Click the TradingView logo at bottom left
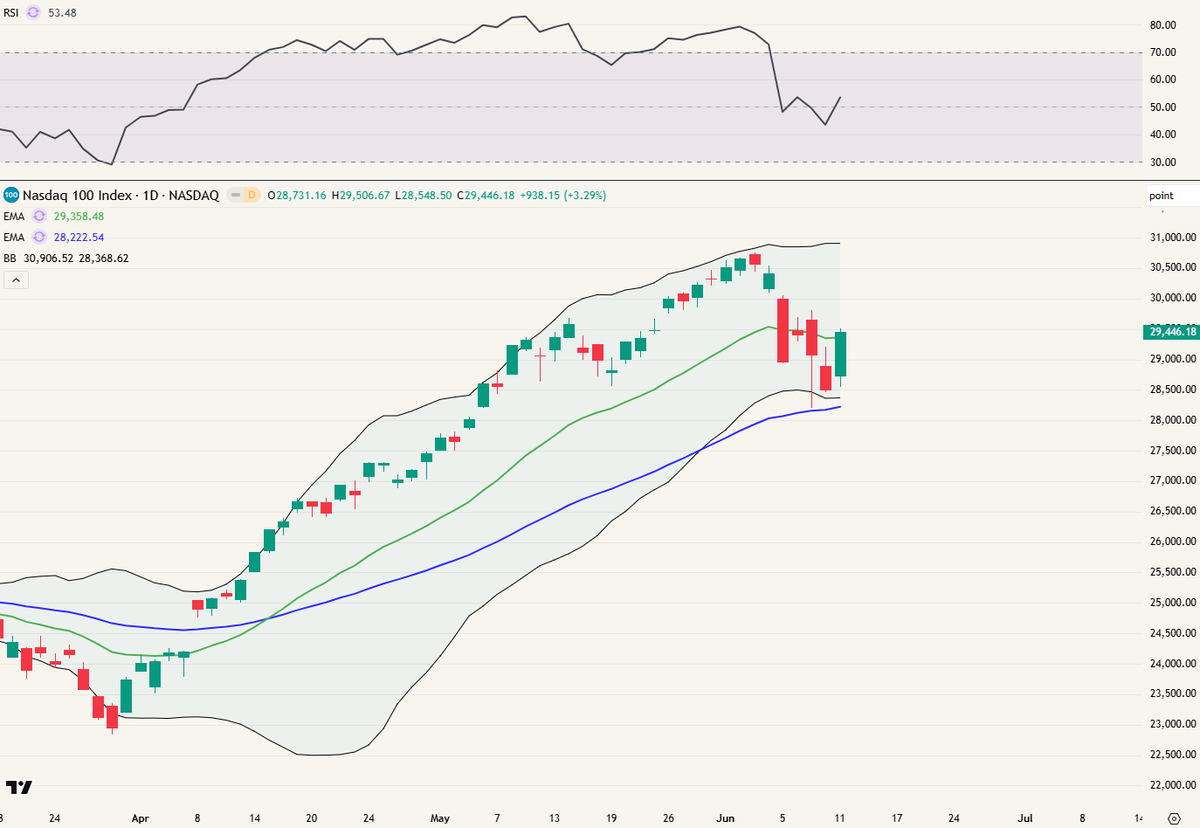 18,788
